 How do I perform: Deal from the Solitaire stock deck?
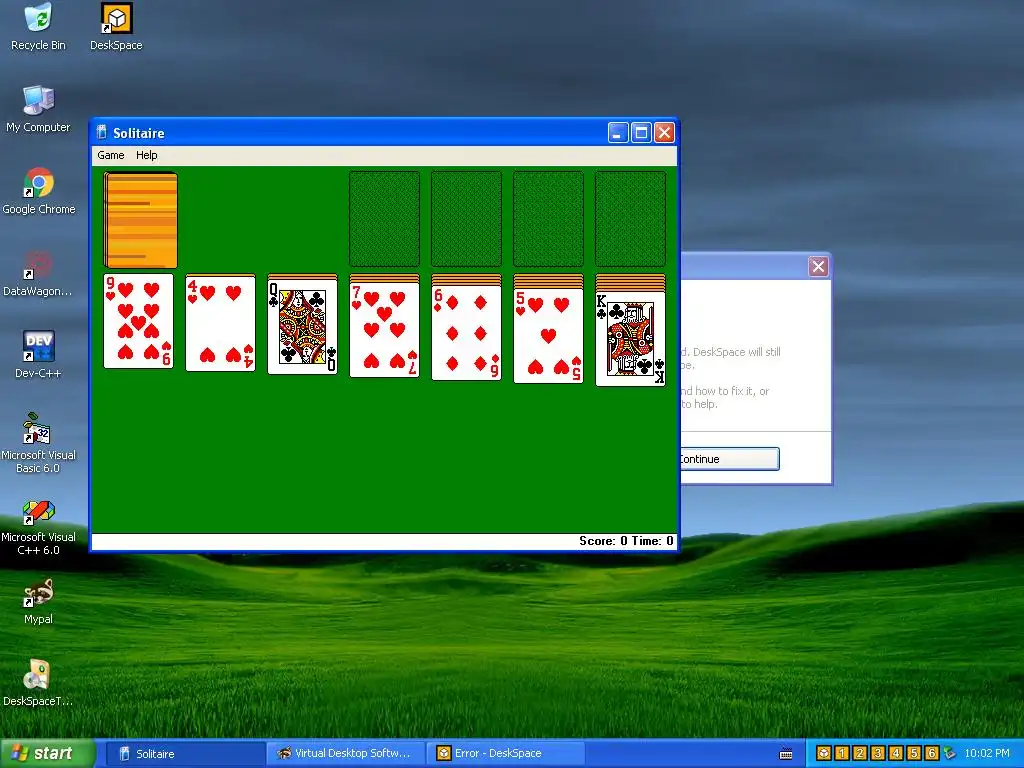pos(140,220)
